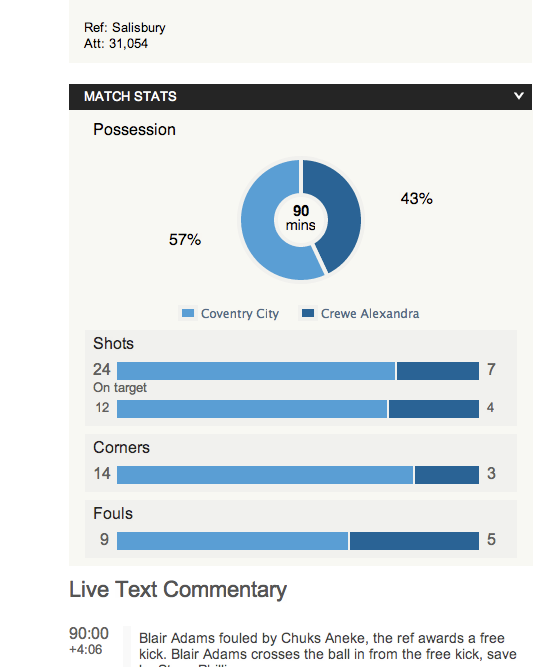The height and width of the screenshot is (667, 549).
Task: Click the 90:00 +4:06 commentary timestamp
Action: point(89,641)
